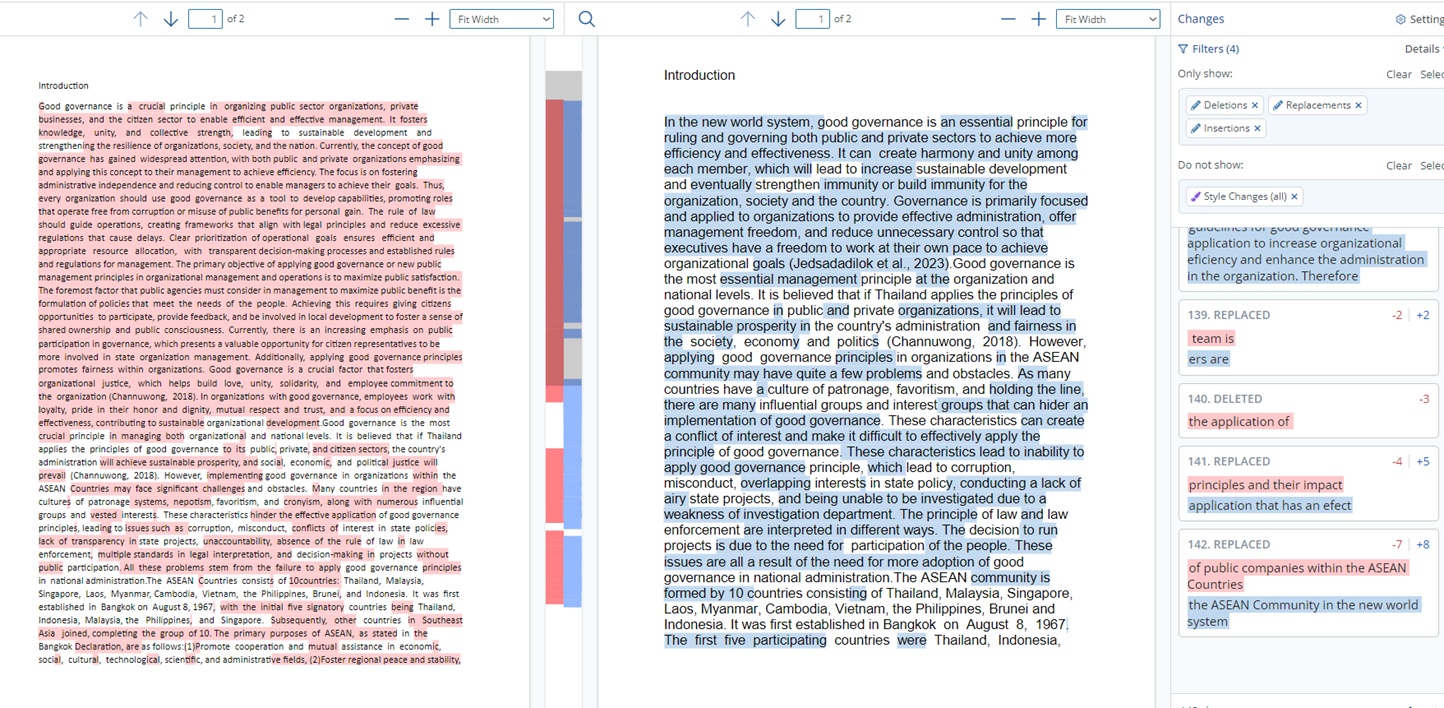The image size is (1444, 708).
Task: Remove the Deletions filter chip
Action: [x=1255, y=105]
